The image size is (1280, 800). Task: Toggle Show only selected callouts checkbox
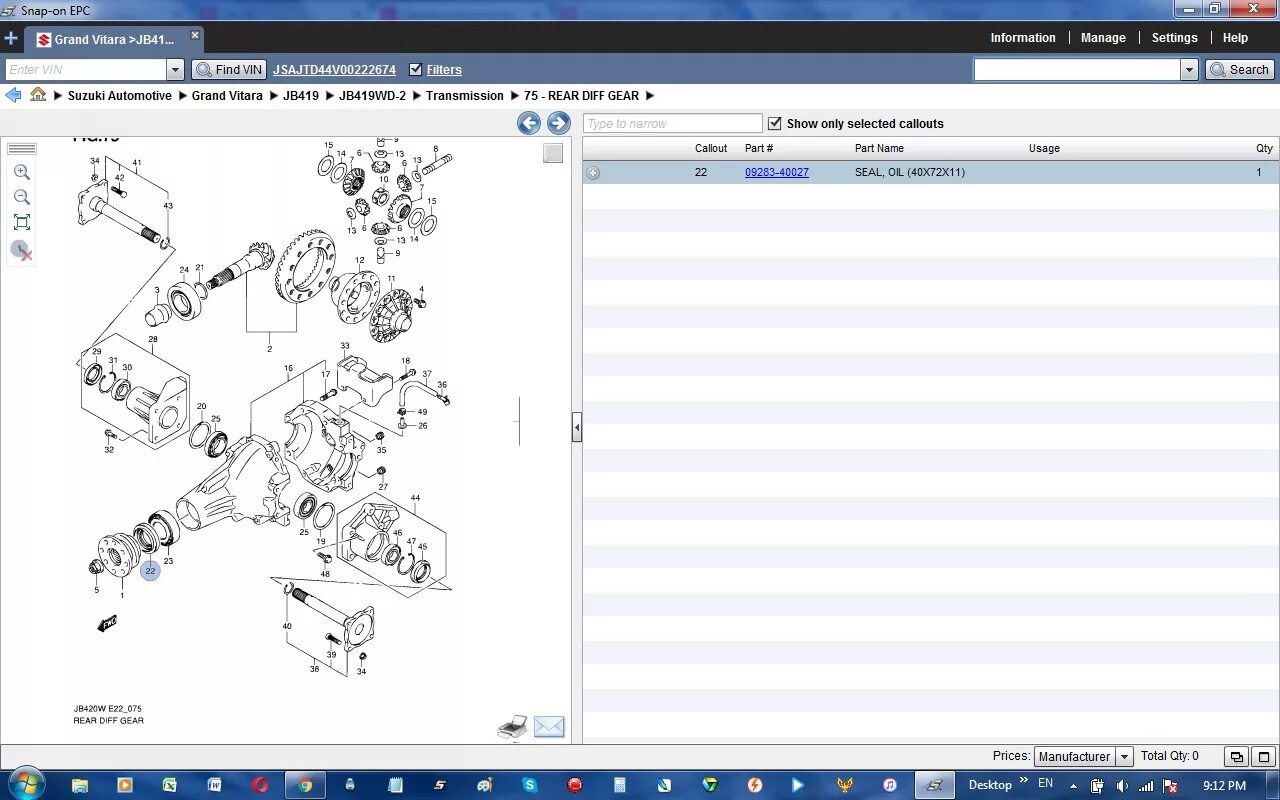(774, 123)
